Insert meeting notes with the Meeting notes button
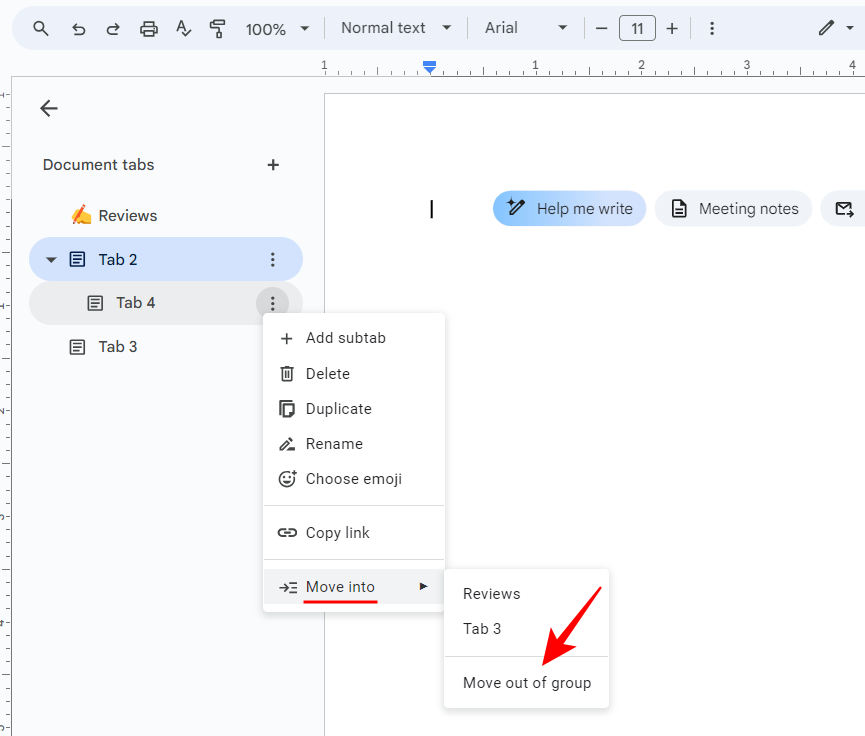 tap(733, 208)
